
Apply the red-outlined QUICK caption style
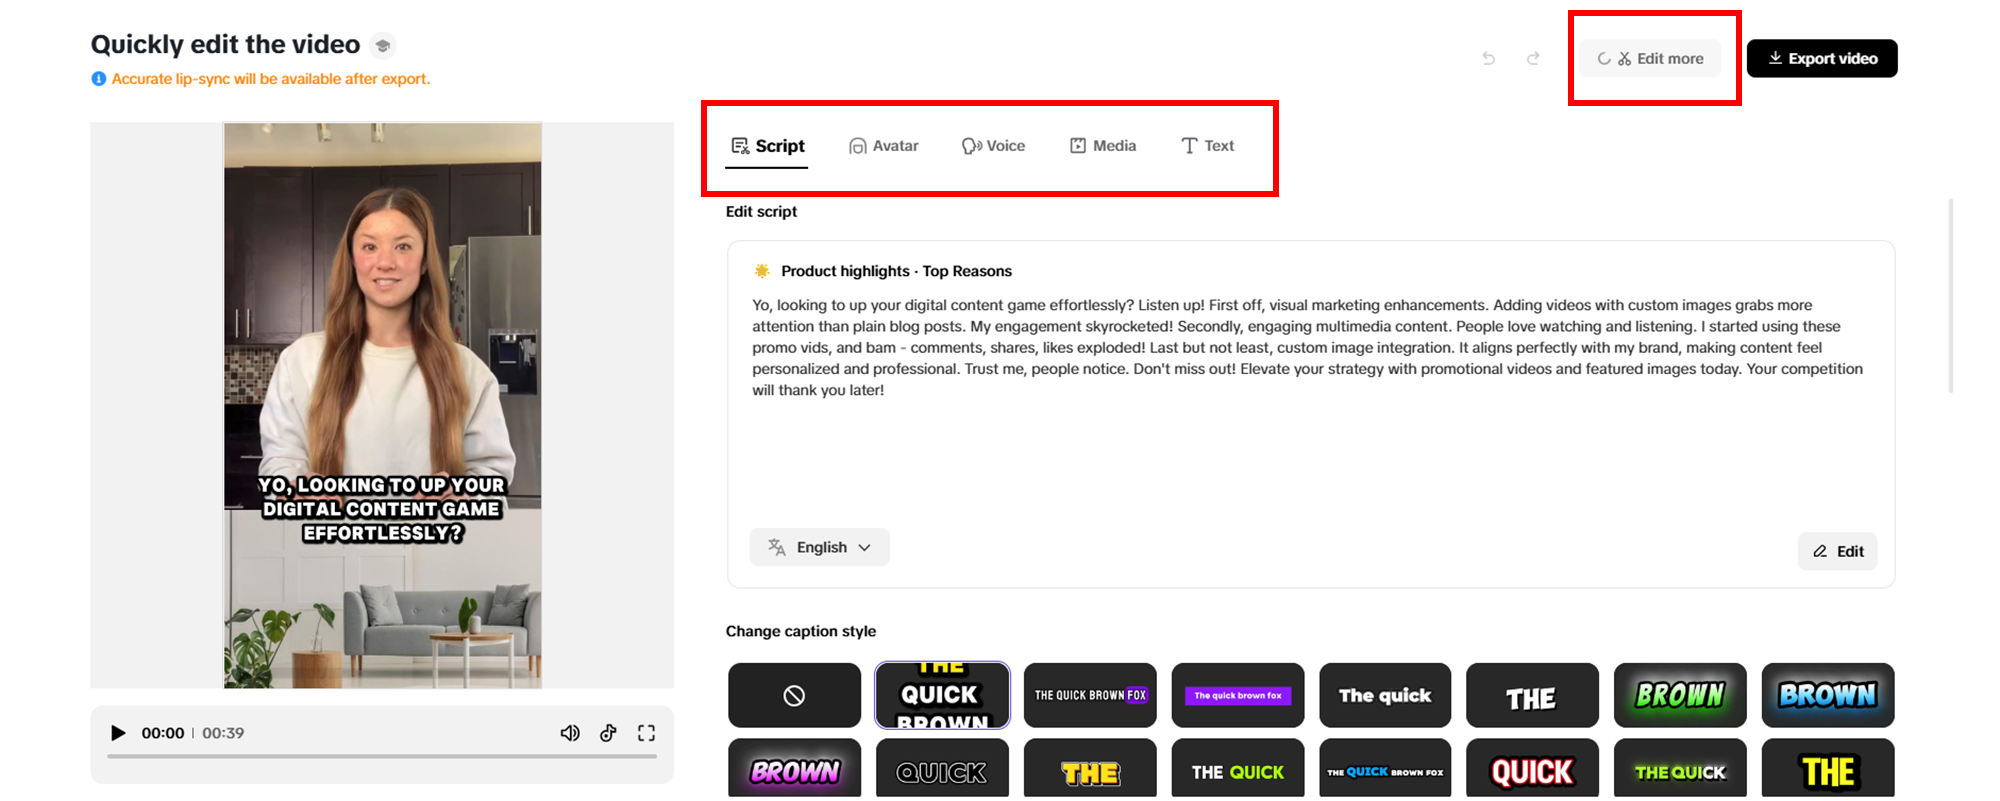tap(1532, 768)
